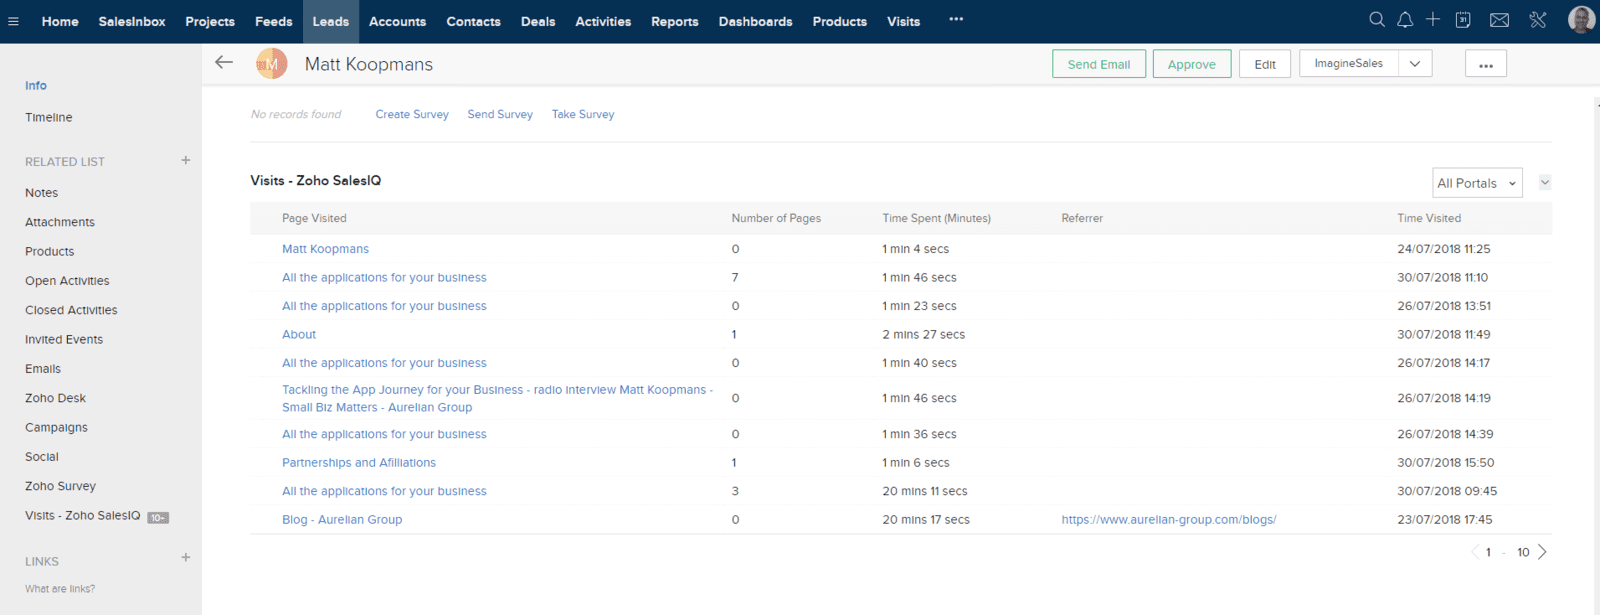Open the calendar icon in top bar
Image resolution: width=1600 pixels, height=615 pixels.
tap(1463, 20)
